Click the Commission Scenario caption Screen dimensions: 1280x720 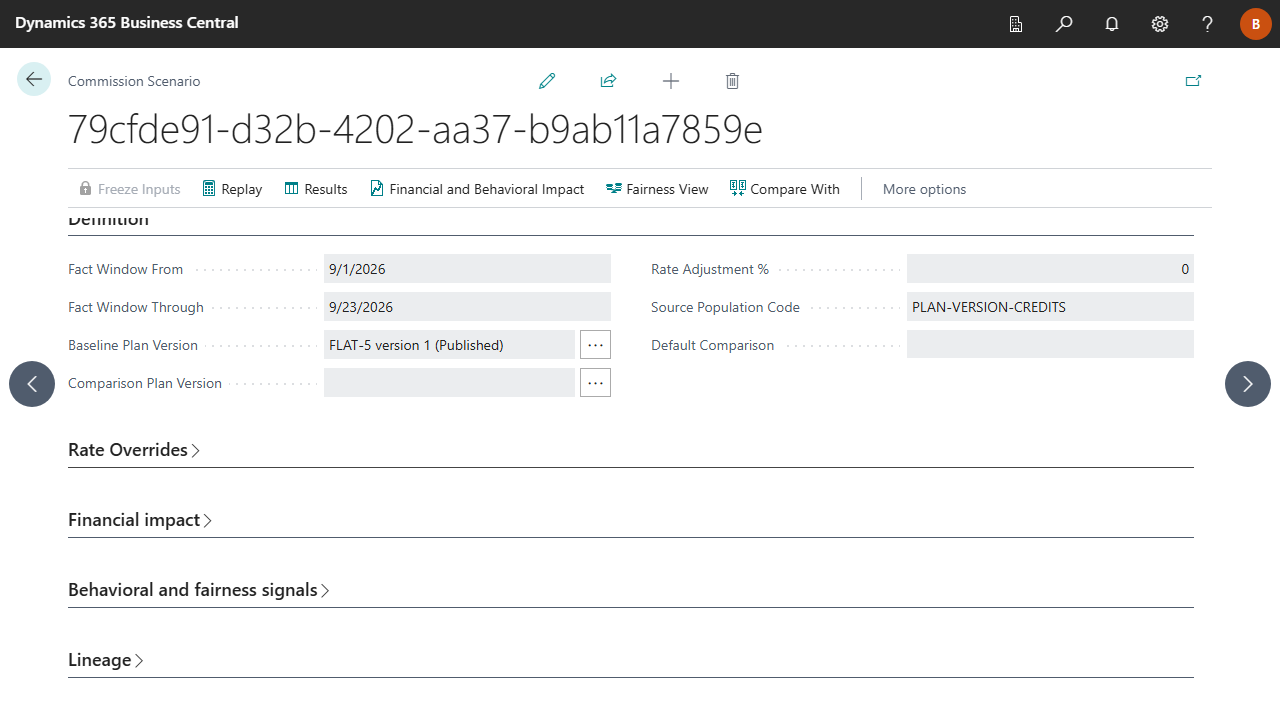point(134,81)
